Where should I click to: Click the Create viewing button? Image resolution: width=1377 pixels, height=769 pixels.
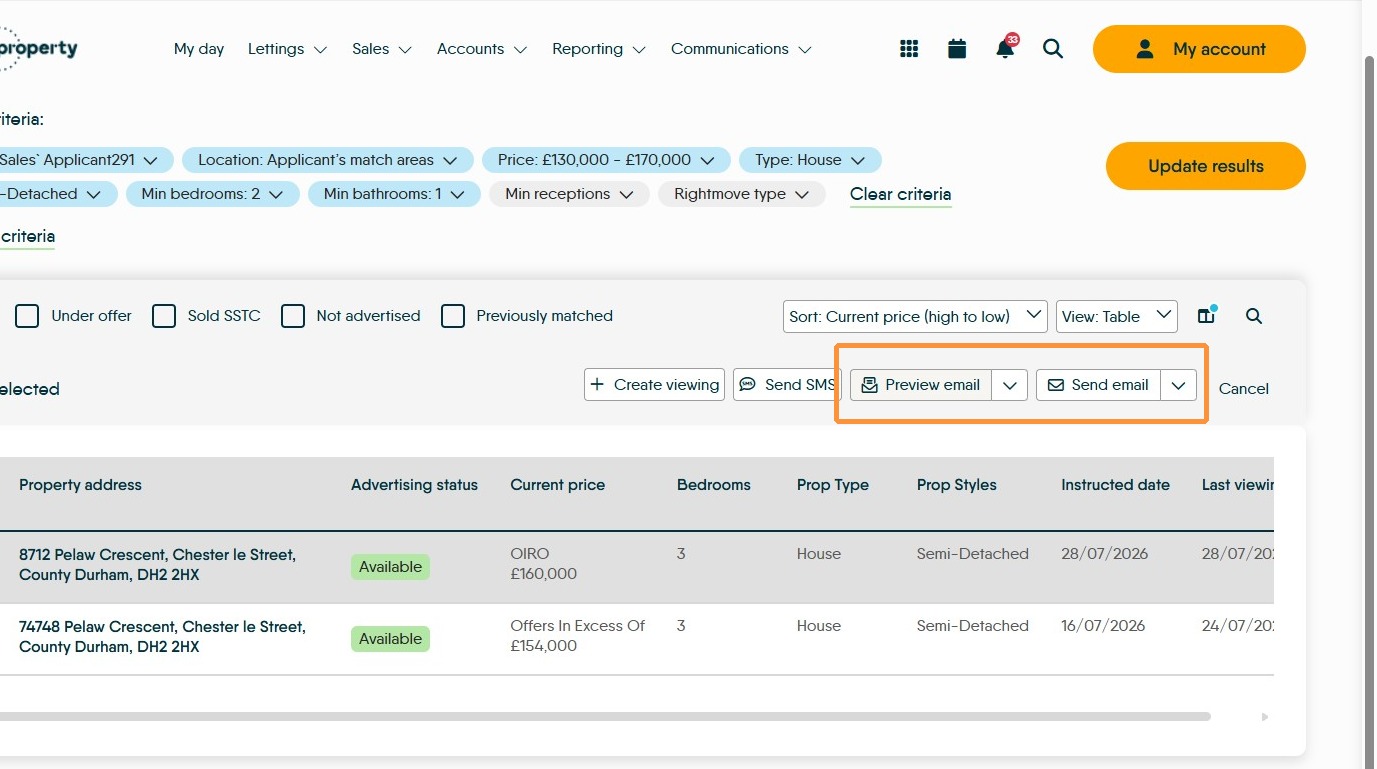[x=654, y=385]
